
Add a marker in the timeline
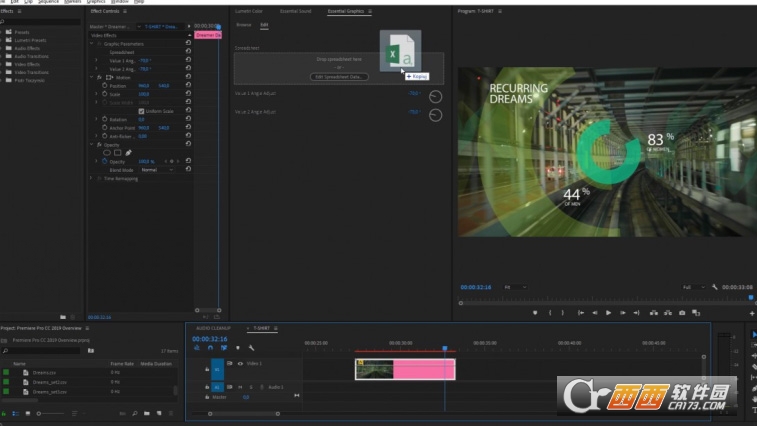click(238, 348)
